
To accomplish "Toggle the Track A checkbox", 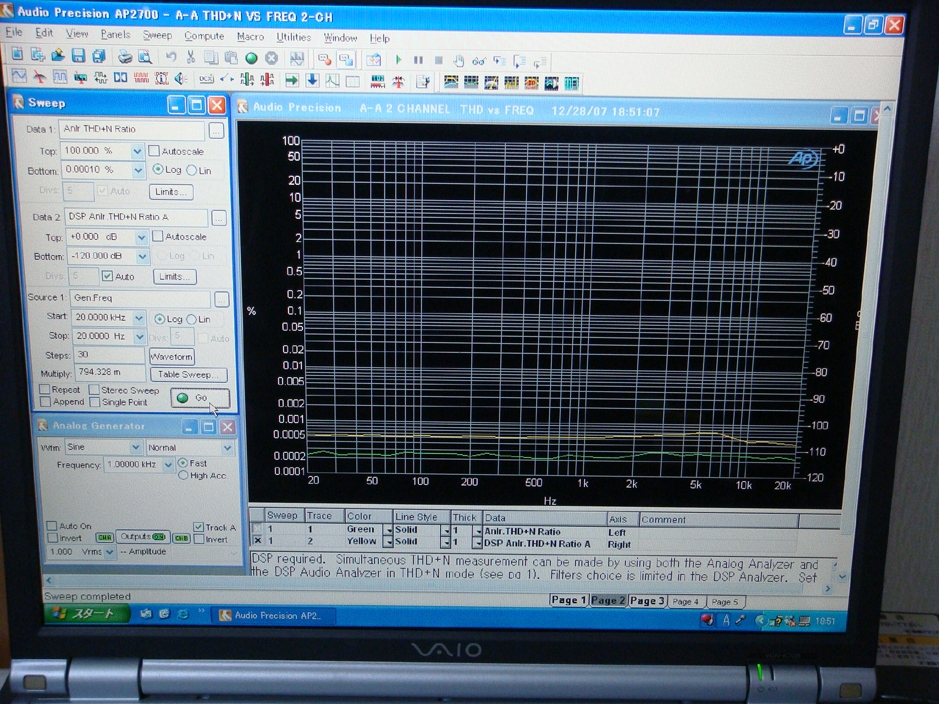I will tap(198, 527).
